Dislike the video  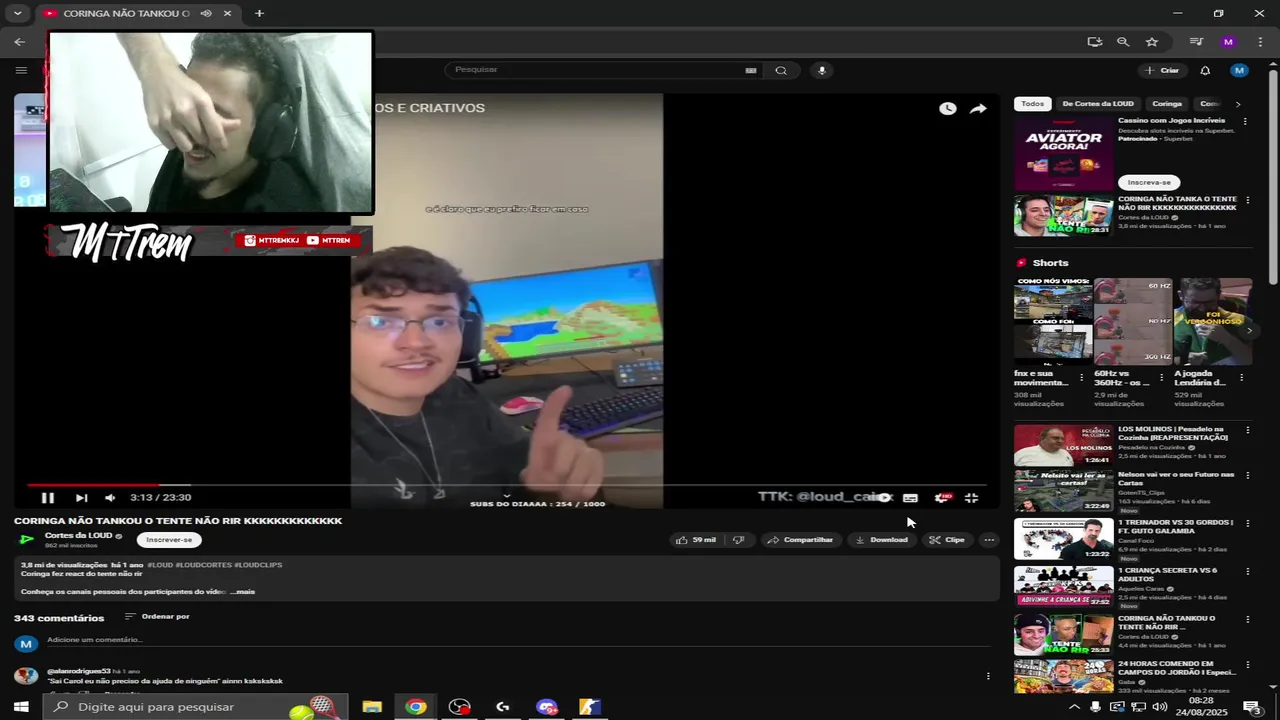pos(738,540)
